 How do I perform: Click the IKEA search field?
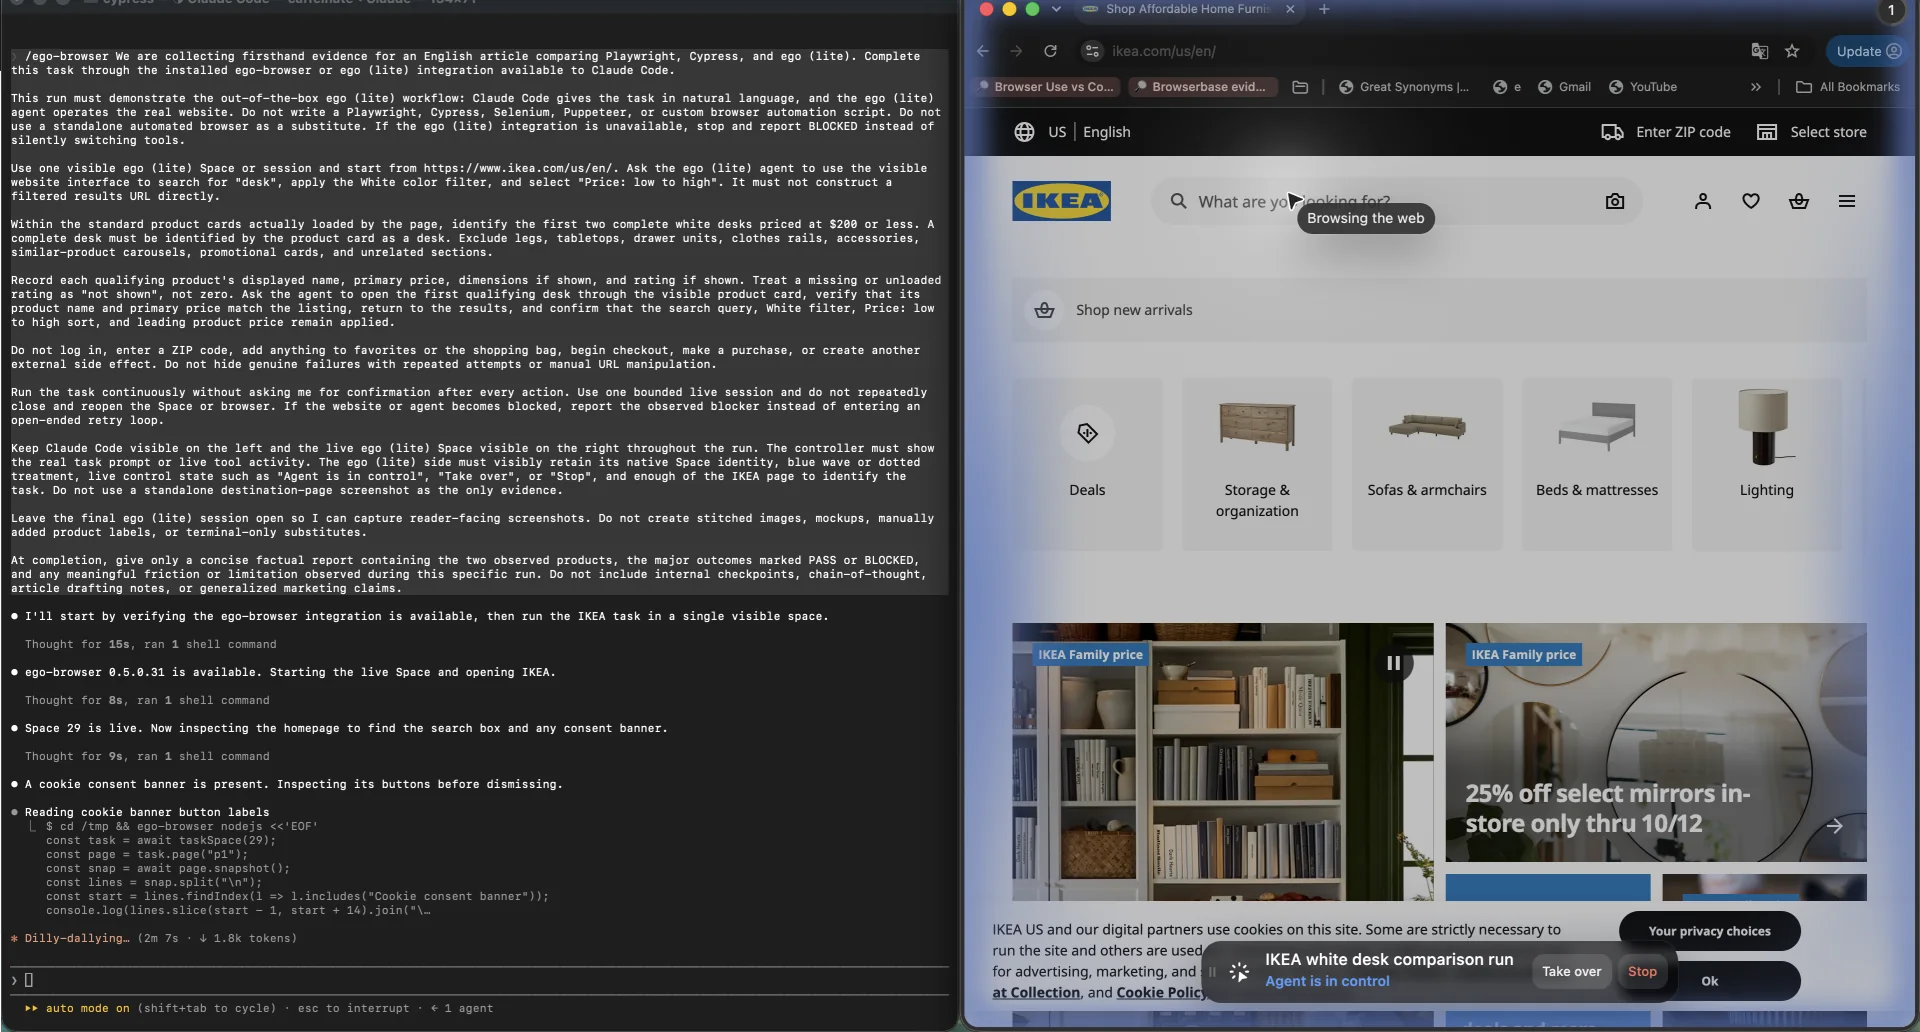pyautogui.click(x=1396, y=201)
